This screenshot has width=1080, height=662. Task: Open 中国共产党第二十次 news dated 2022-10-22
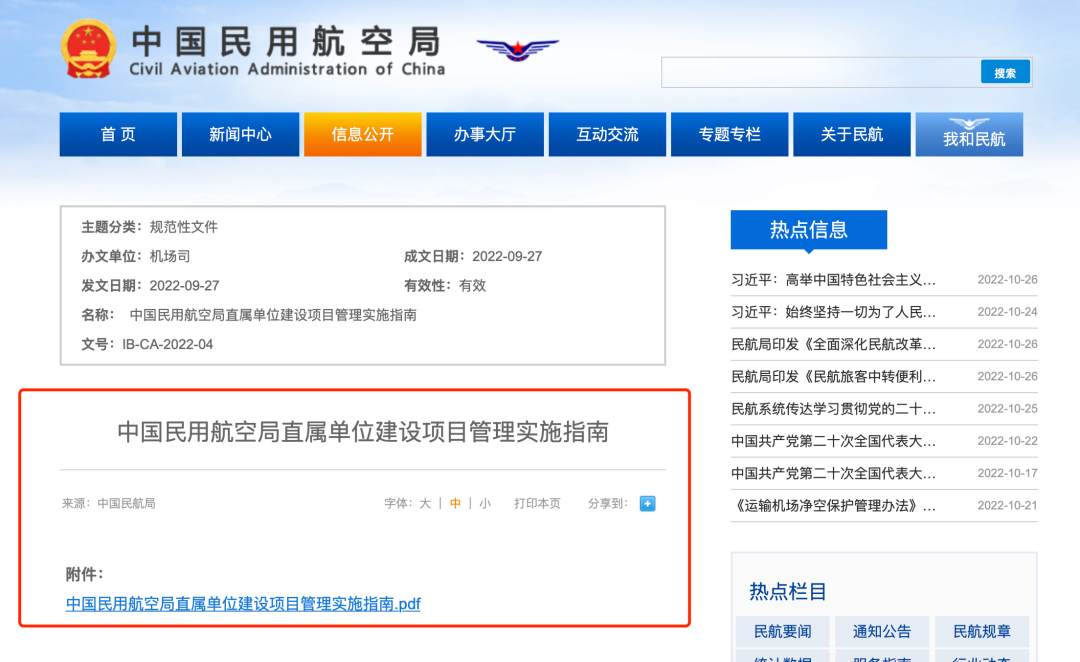pos(833,441)
